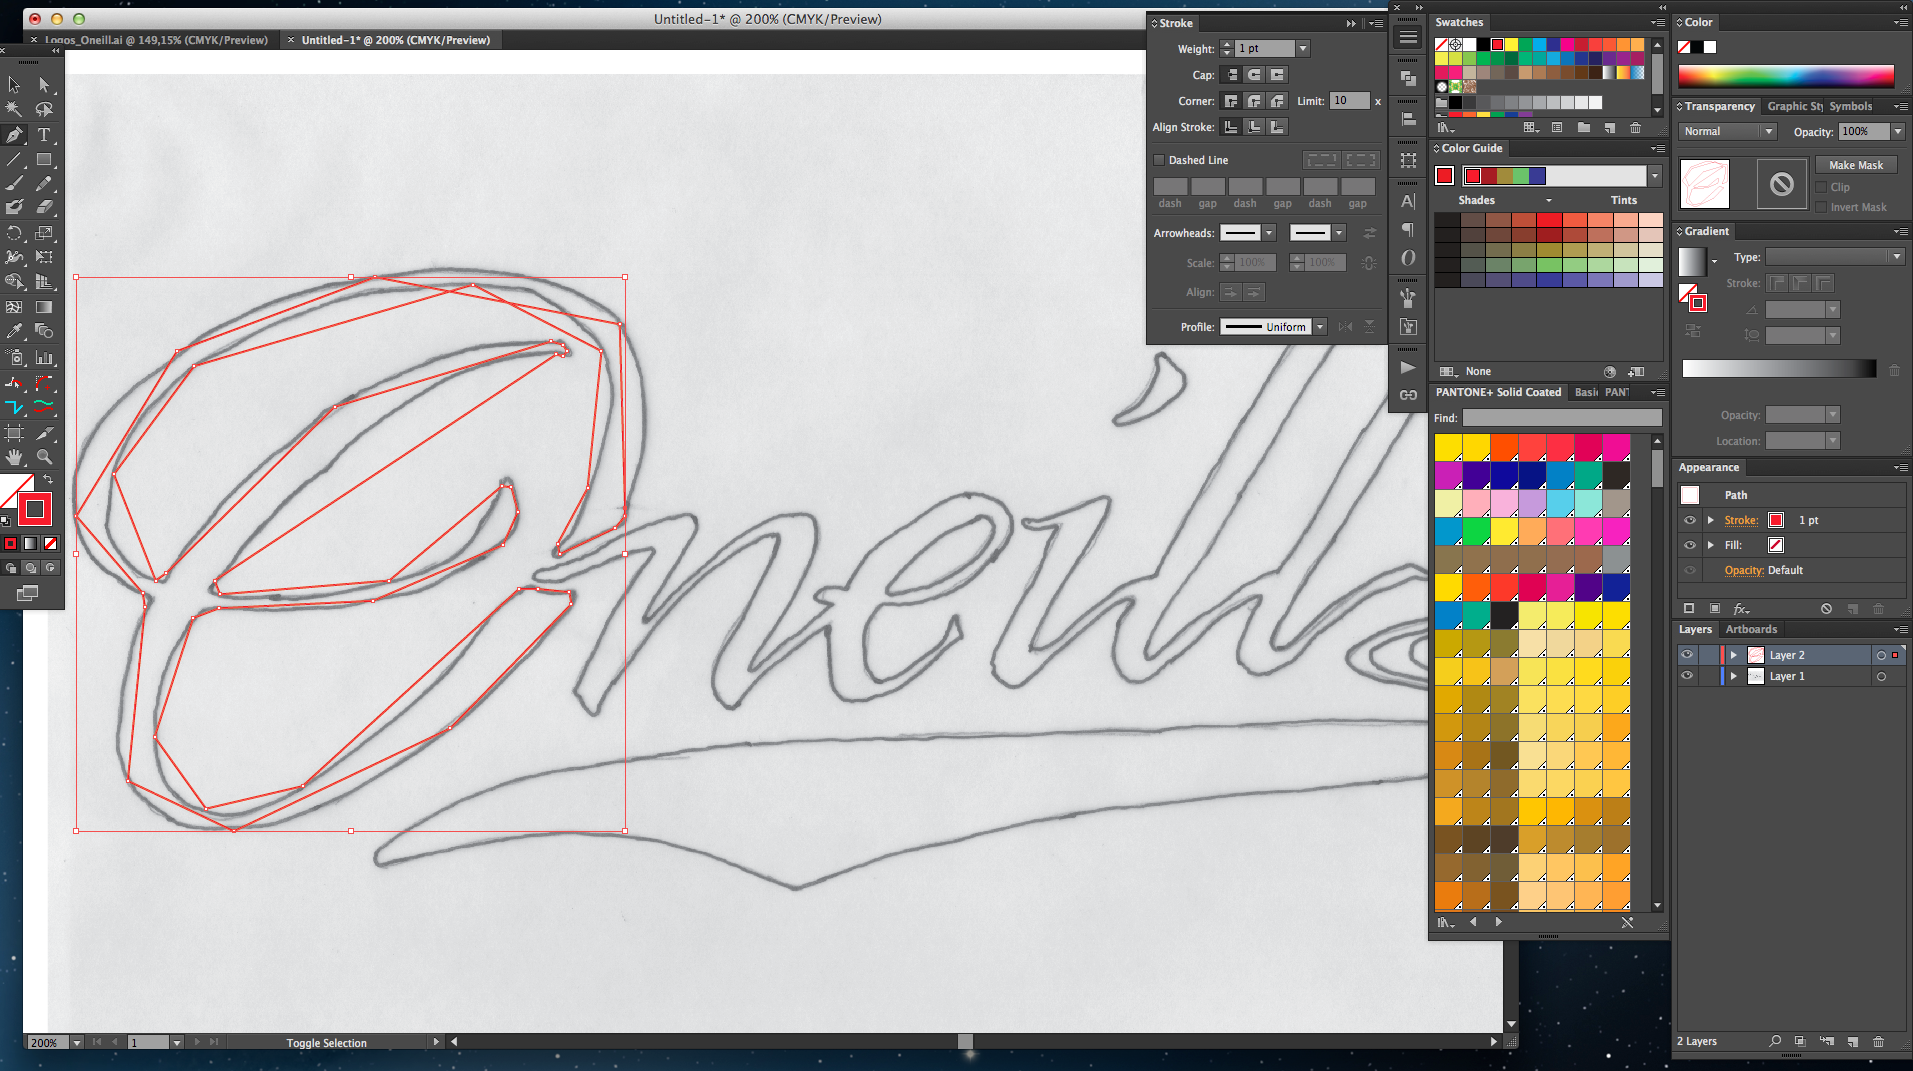
Task: Align stroke to inside
Action: [x=1254, y=127]
